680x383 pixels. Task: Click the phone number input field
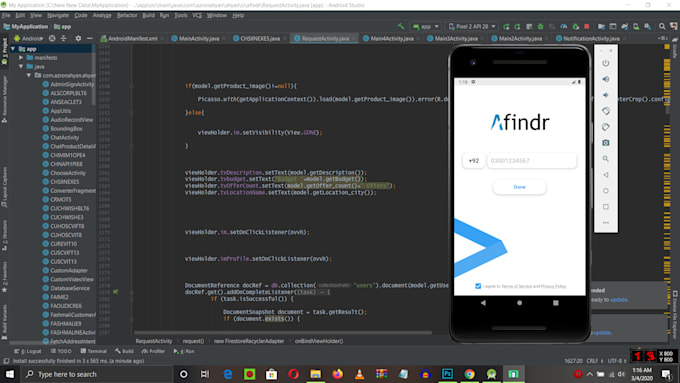(532, 160)
